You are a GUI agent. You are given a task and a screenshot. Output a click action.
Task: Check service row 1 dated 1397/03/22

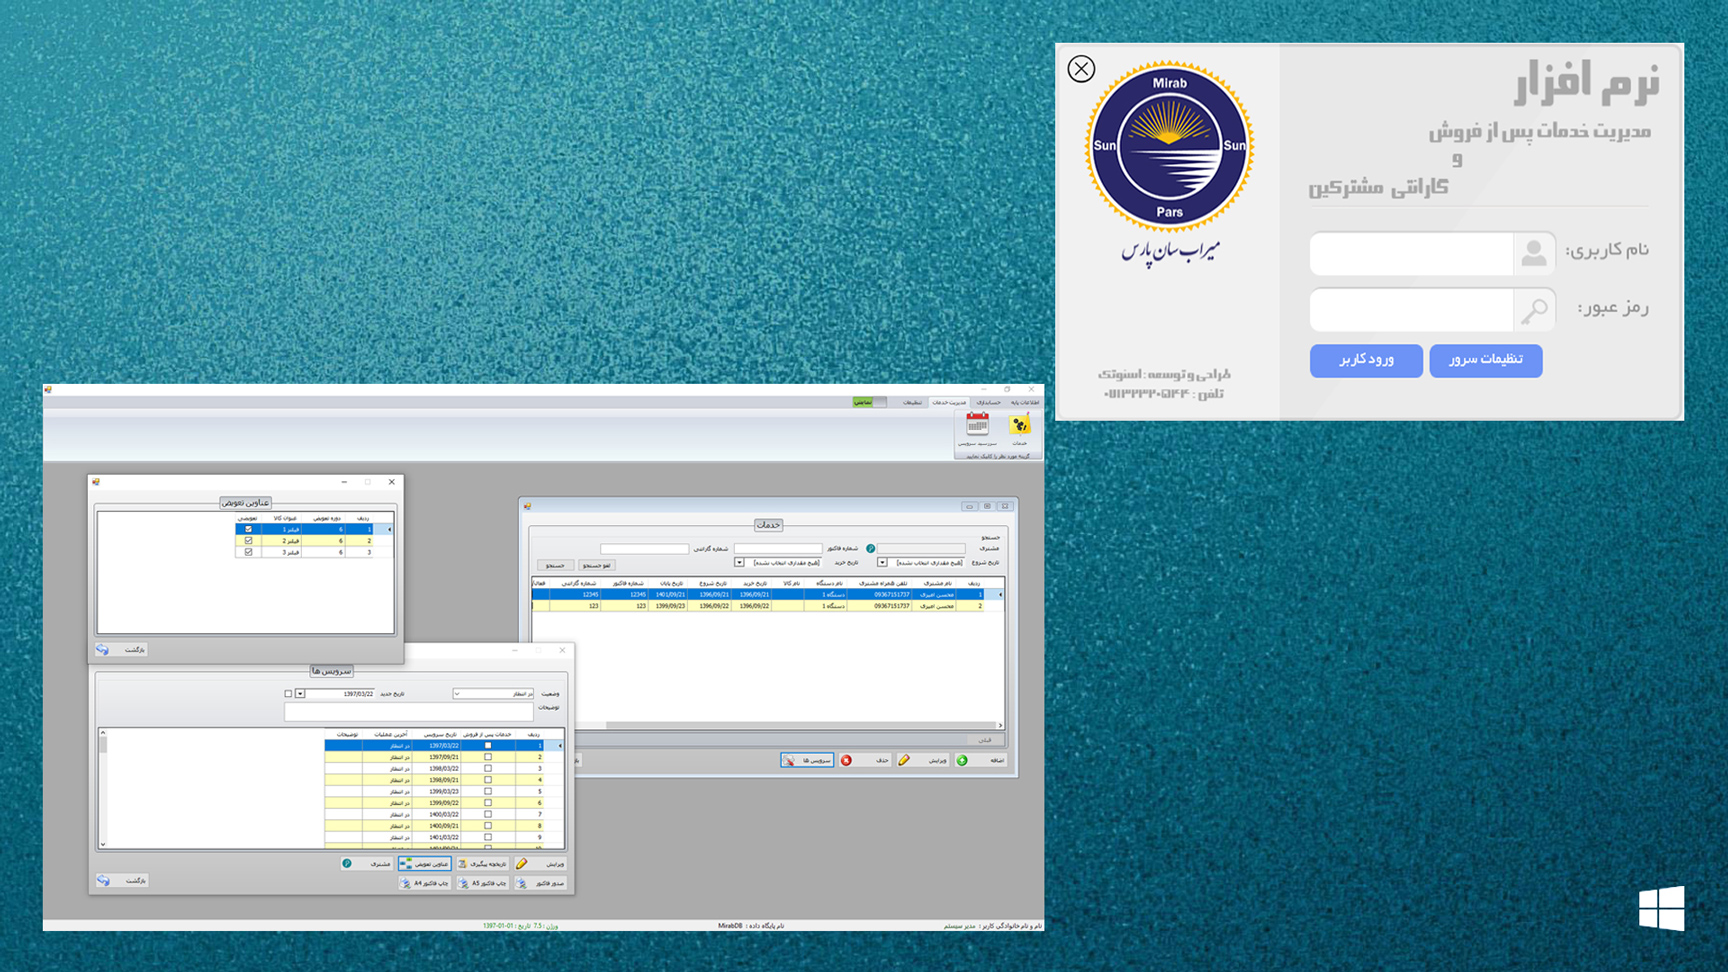pos(488,745)
